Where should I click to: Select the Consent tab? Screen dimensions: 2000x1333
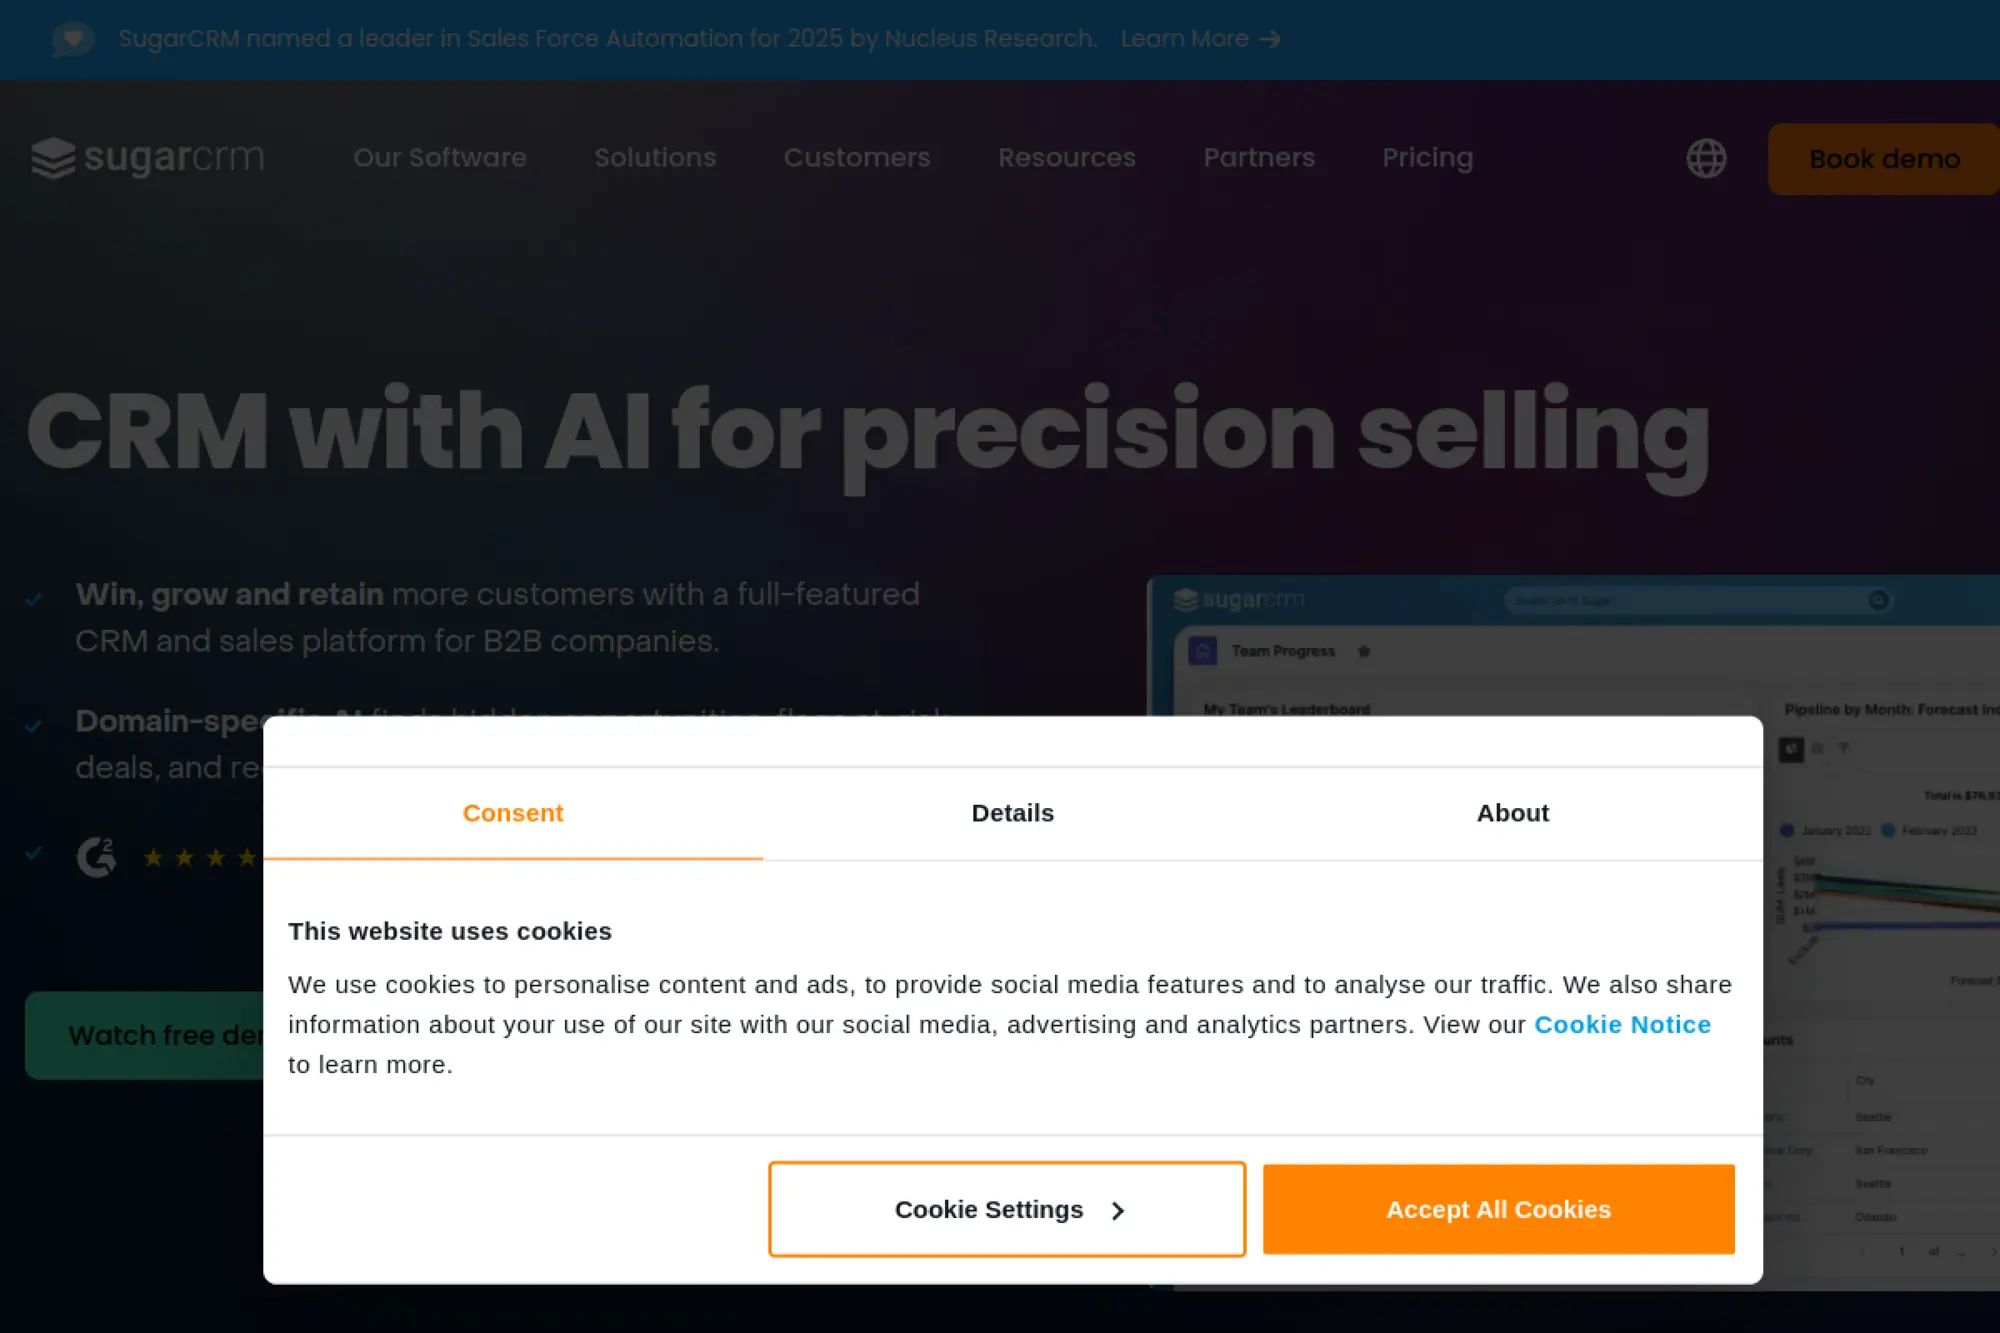click(x=513, y=813)
